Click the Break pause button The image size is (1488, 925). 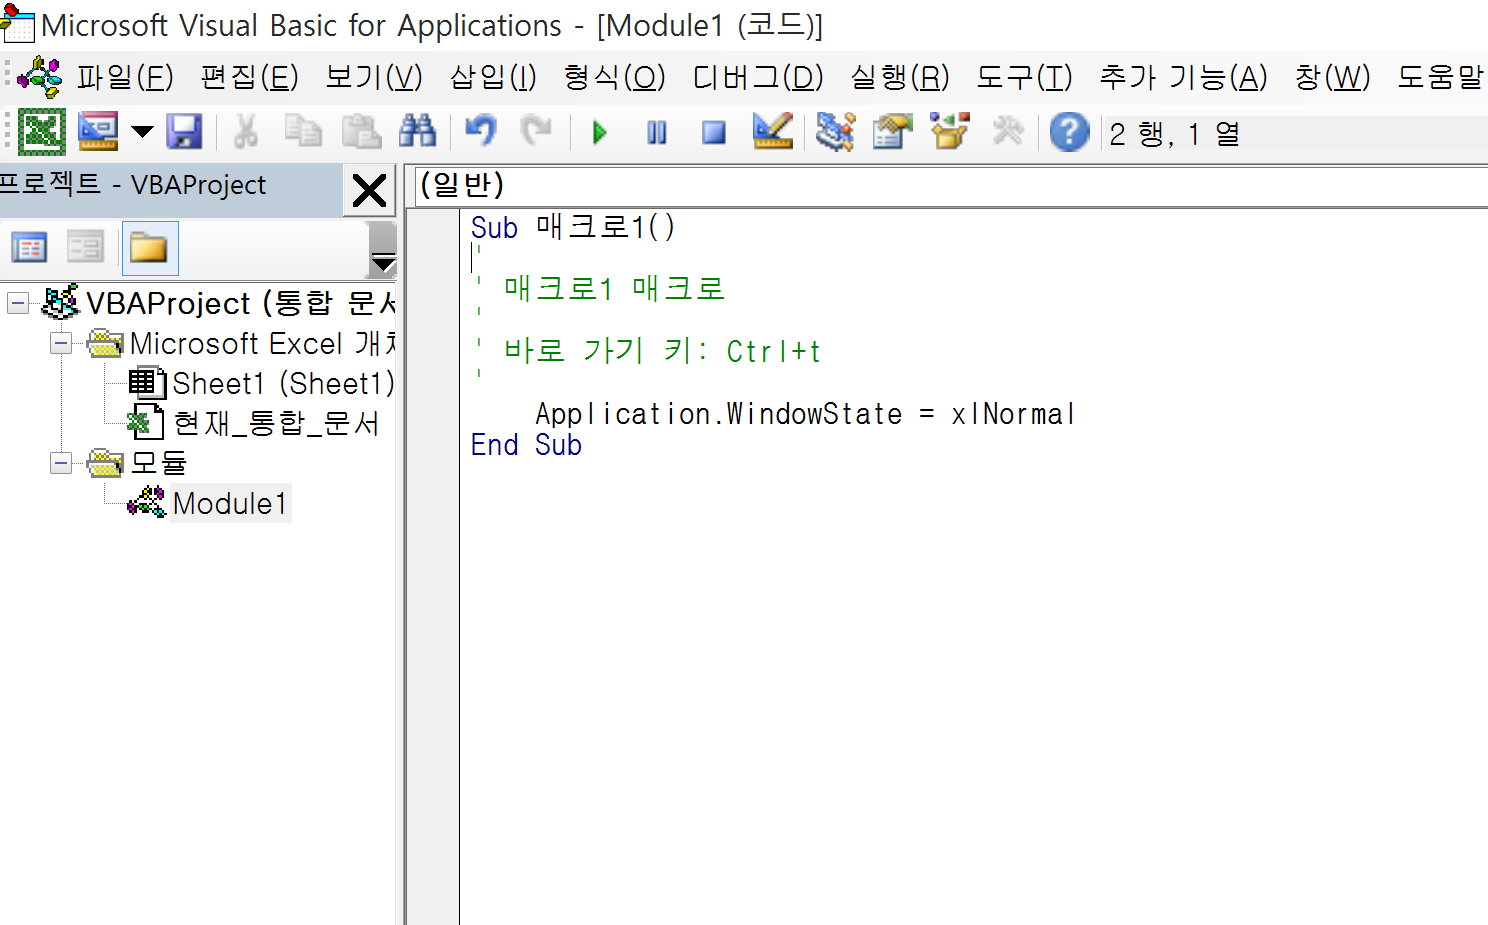(657, 132)
